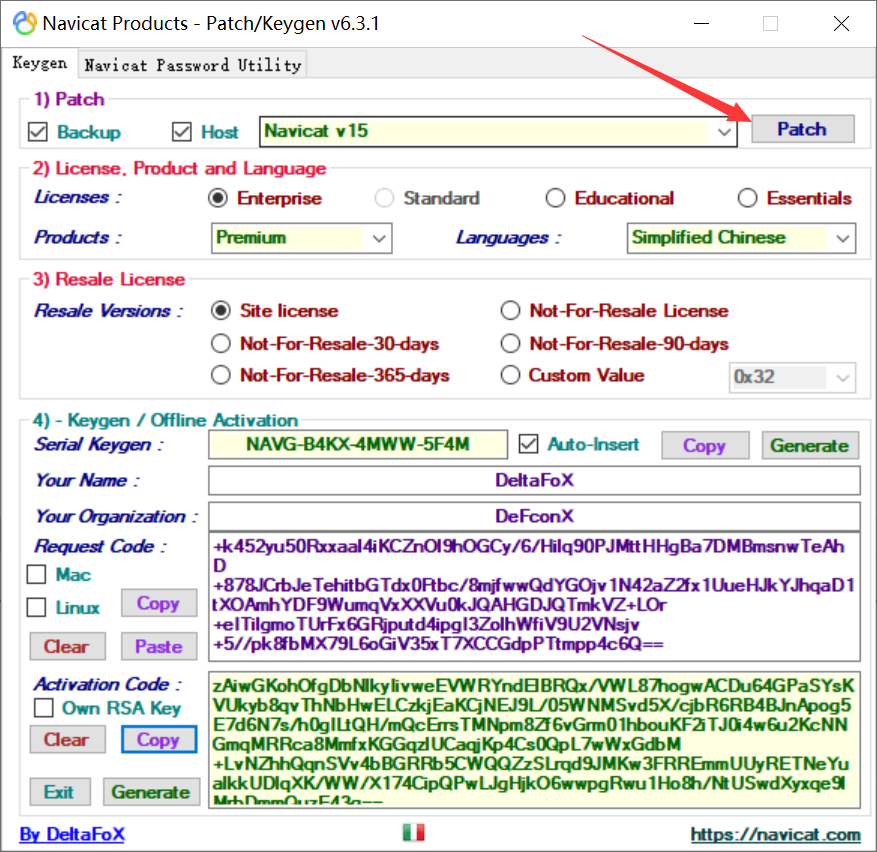
Task: Select the Educational license radio button
Action: (x=555, y=198)
